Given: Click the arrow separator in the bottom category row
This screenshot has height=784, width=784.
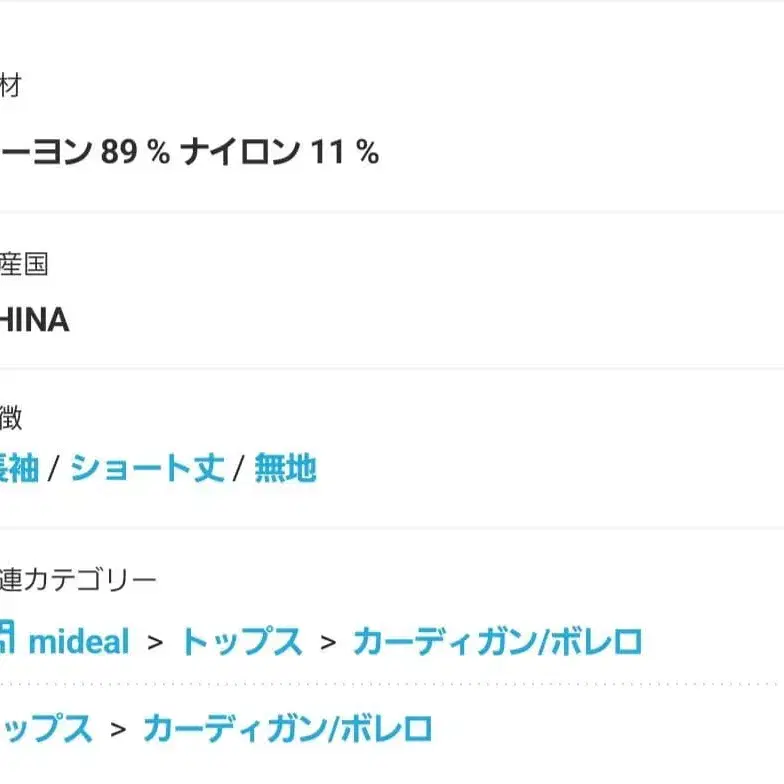Looking at the screenshot, I should point(118,729).
